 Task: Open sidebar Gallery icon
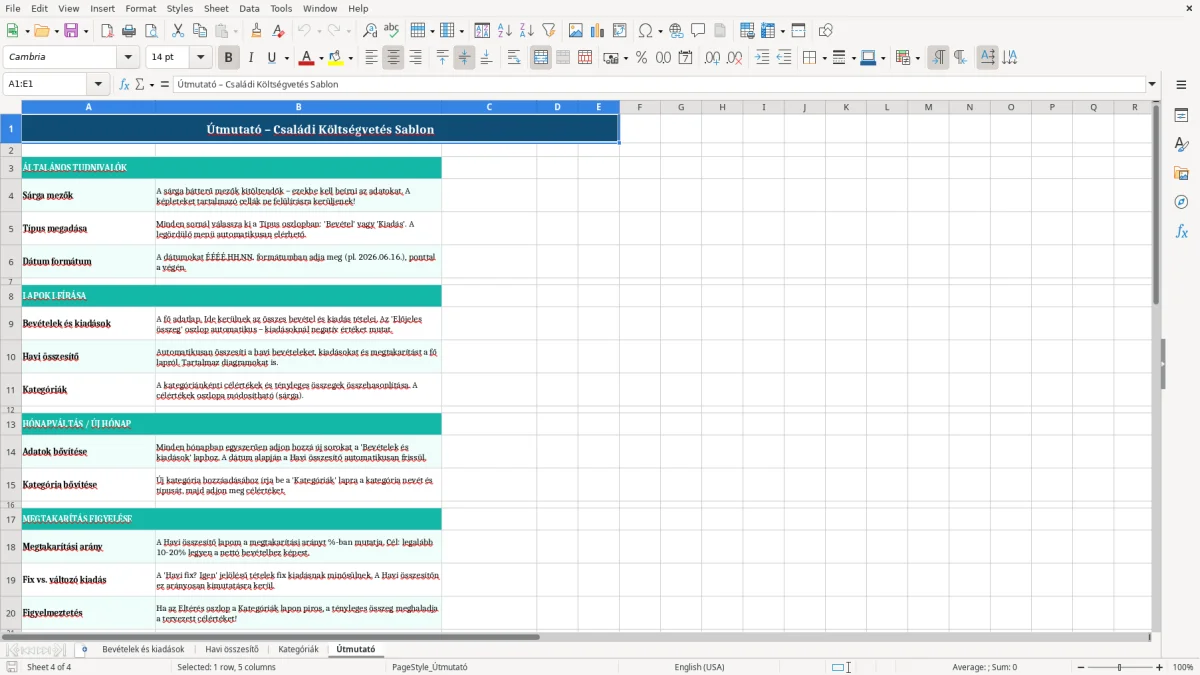(x=1181, y=173)
